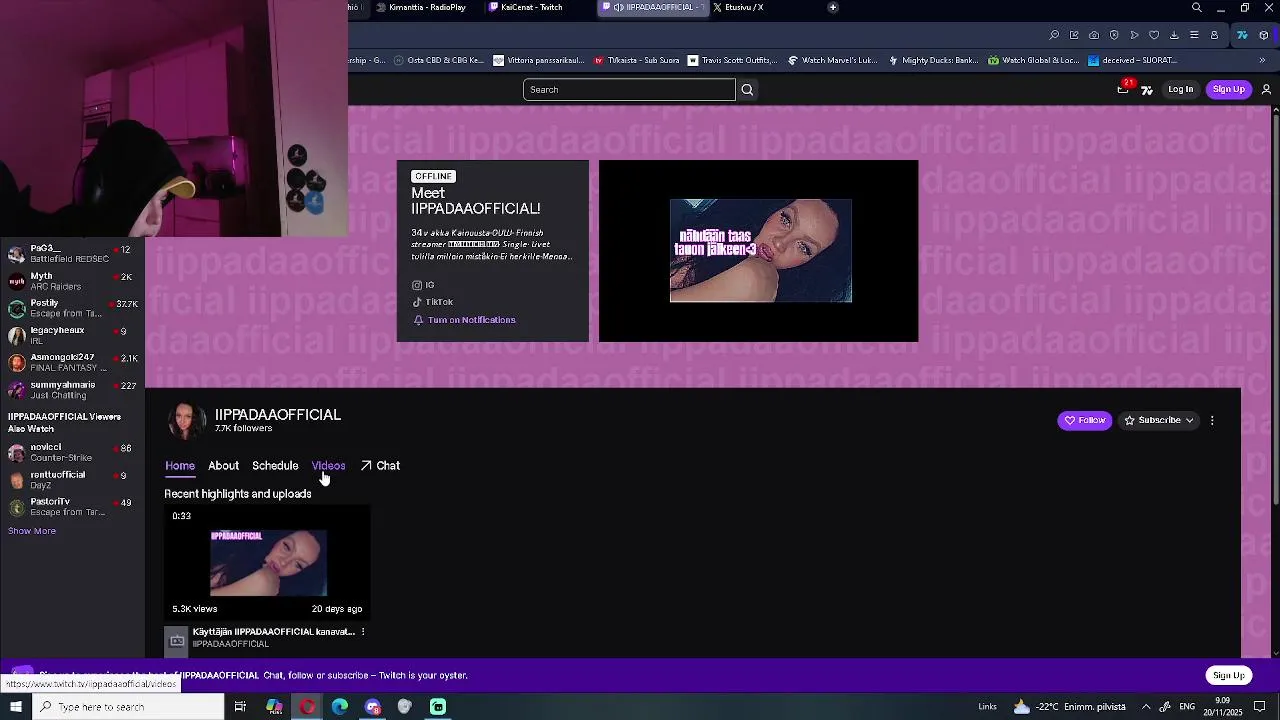The image size is (1280, 720).
Task: Open novicci Counter-Strike channel in sidebar
Action: click(x=72, y=452)
